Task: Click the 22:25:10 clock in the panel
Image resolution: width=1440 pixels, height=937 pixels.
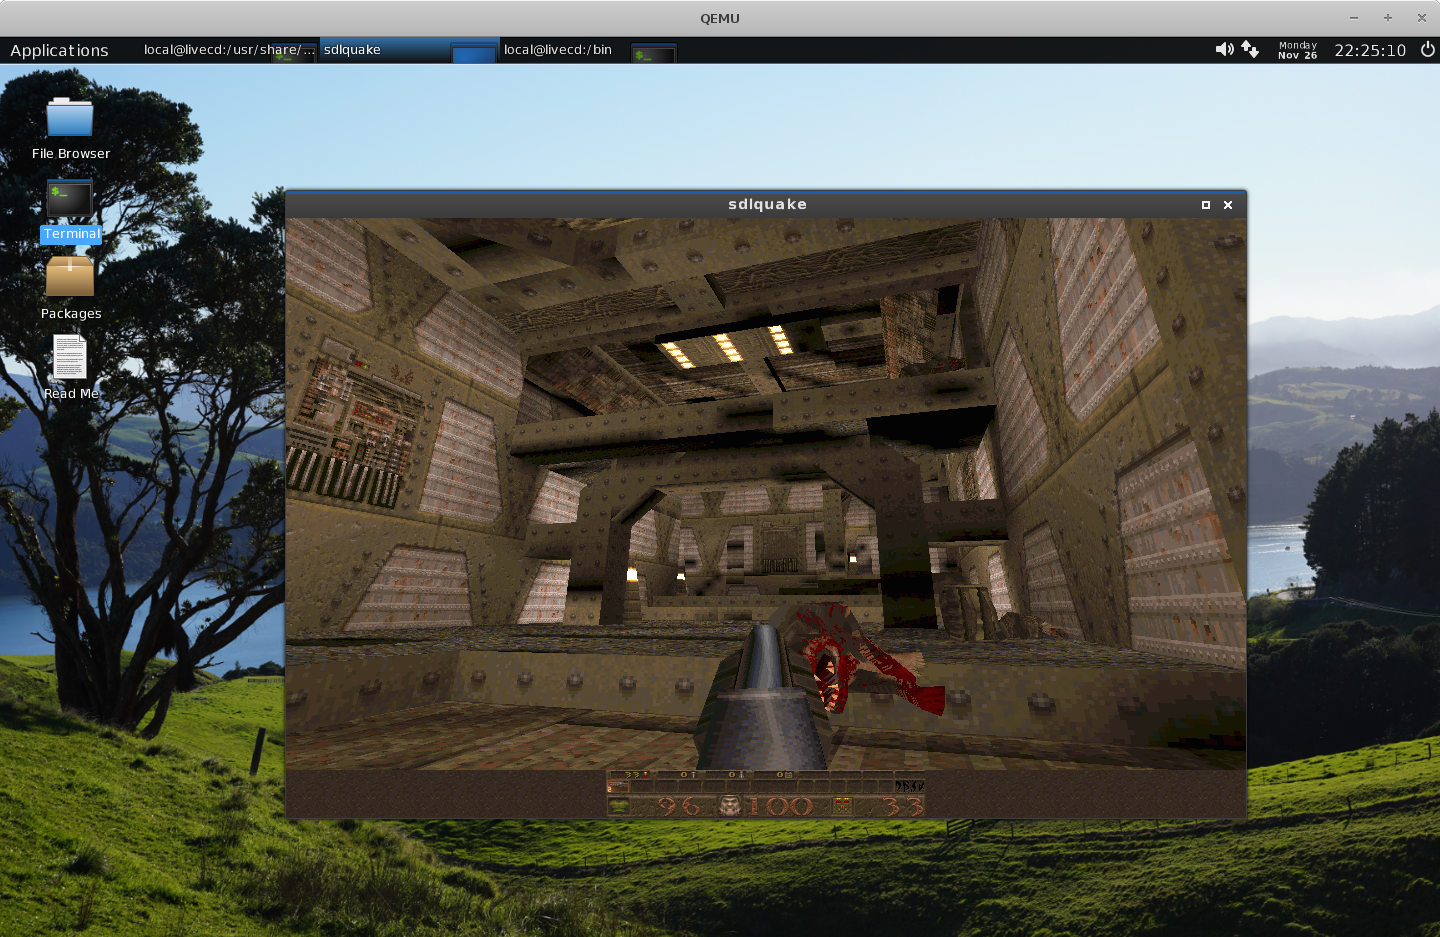Action: click(x=1370, y=50)
